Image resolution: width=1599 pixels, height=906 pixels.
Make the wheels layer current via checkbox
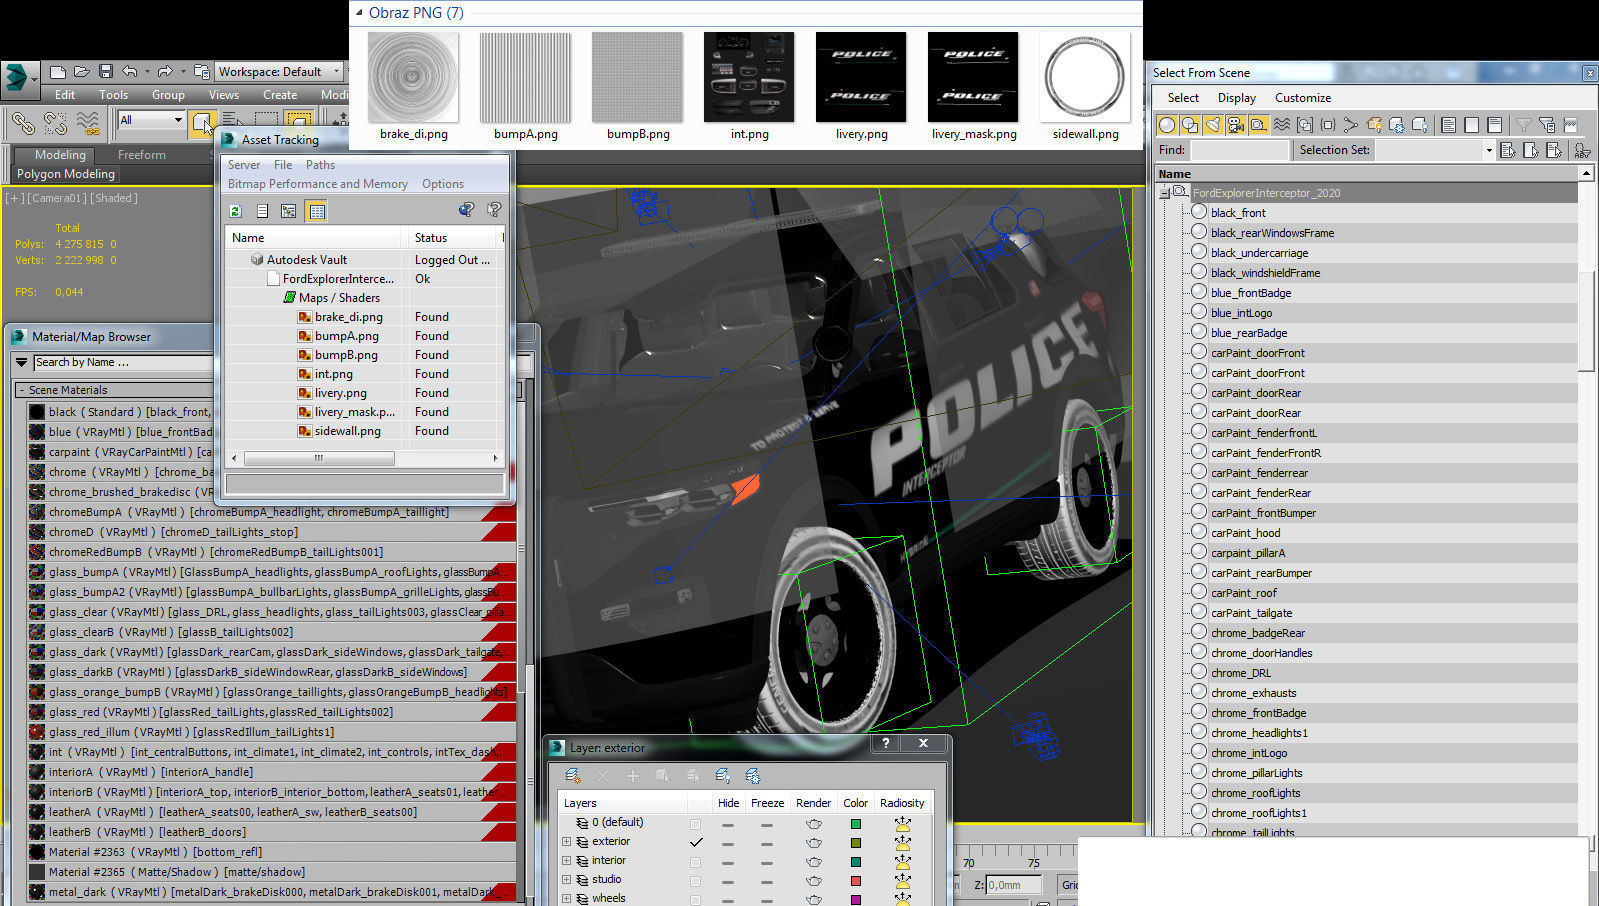pos(695,900)
